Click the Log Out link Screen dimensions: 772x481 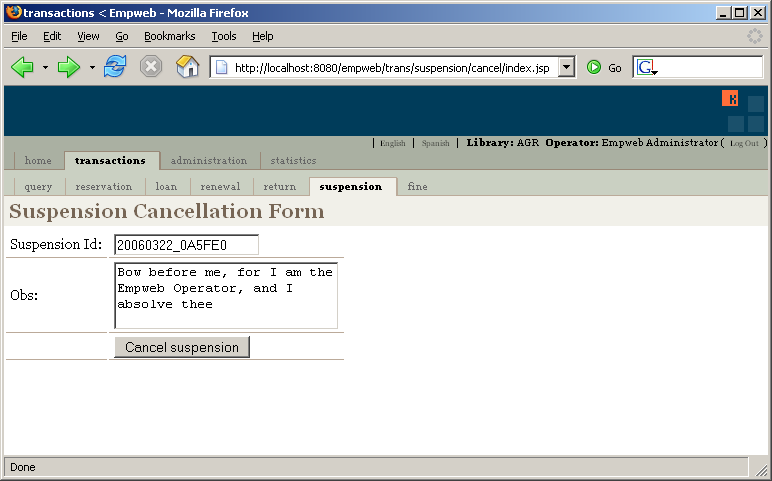point(744,143)
